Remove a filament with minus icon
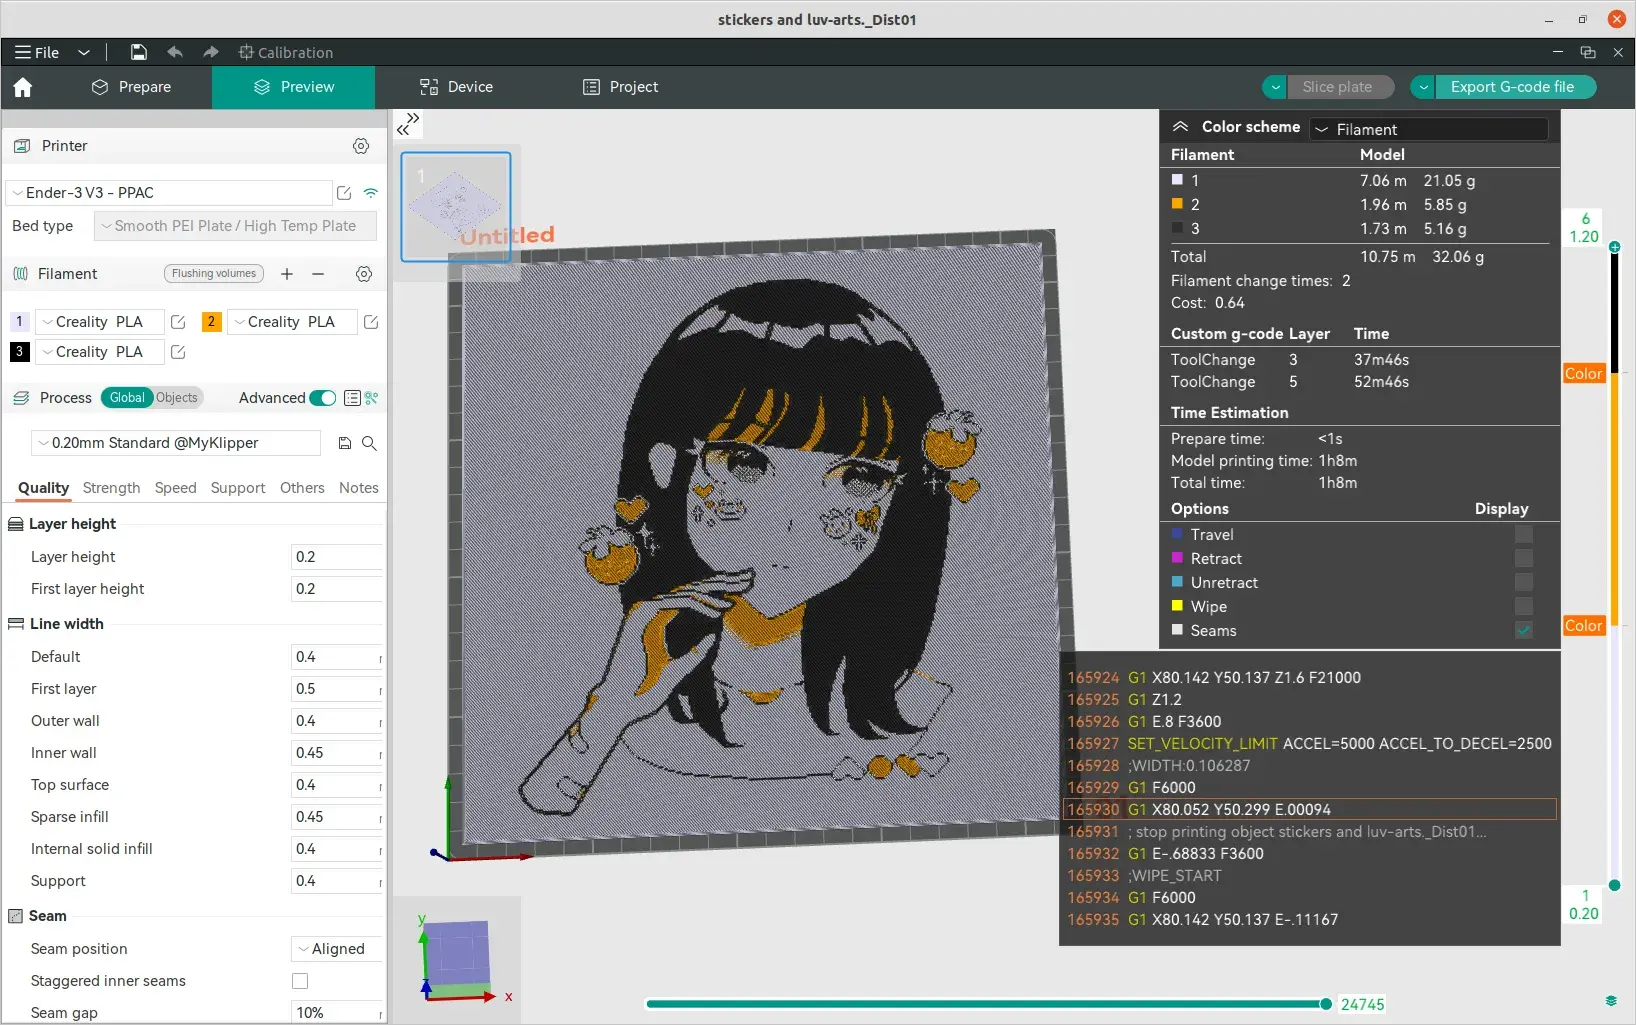The height and width of the screenshot is (1025, 1636). pos(318,274)
